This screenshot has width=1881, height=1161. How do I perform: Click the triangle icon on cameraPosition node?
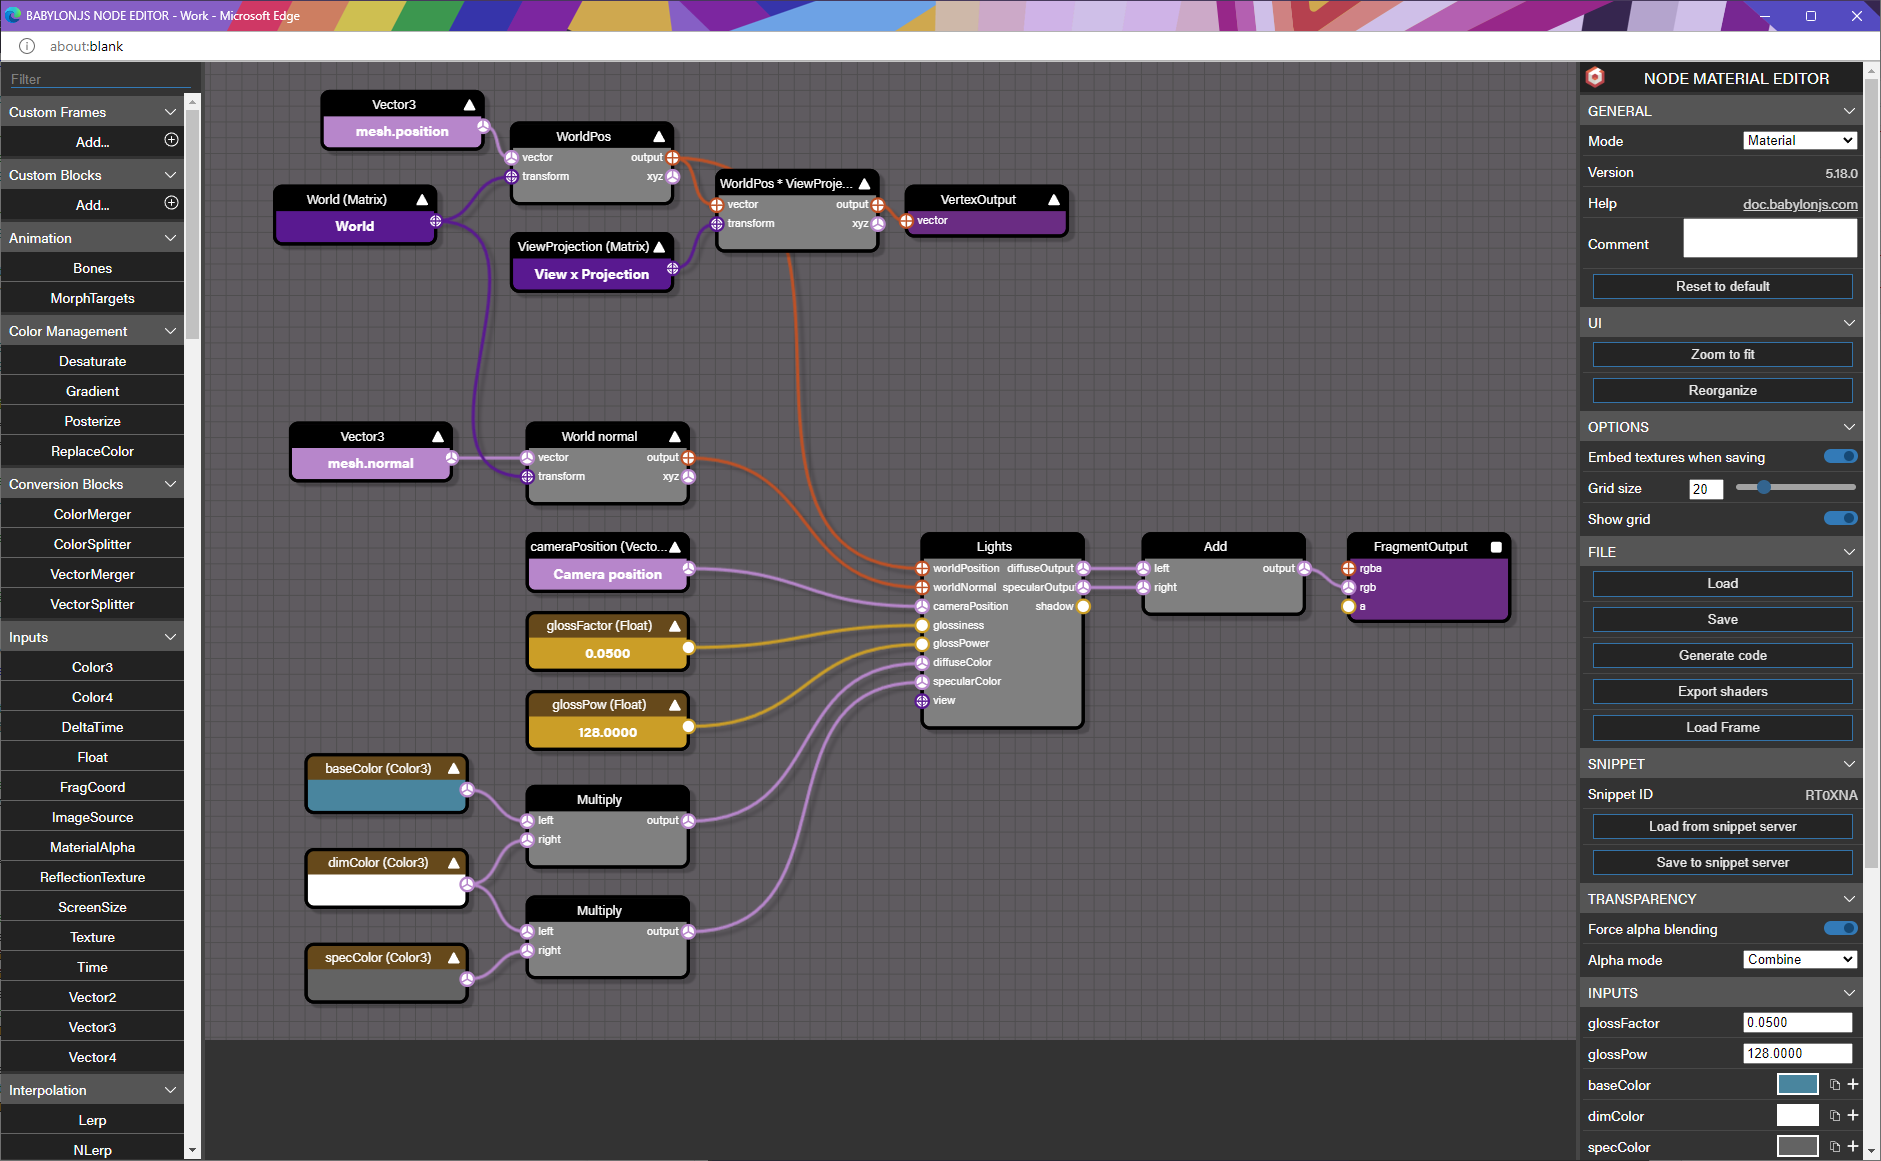pyautogui.click(x=675, y=546)
